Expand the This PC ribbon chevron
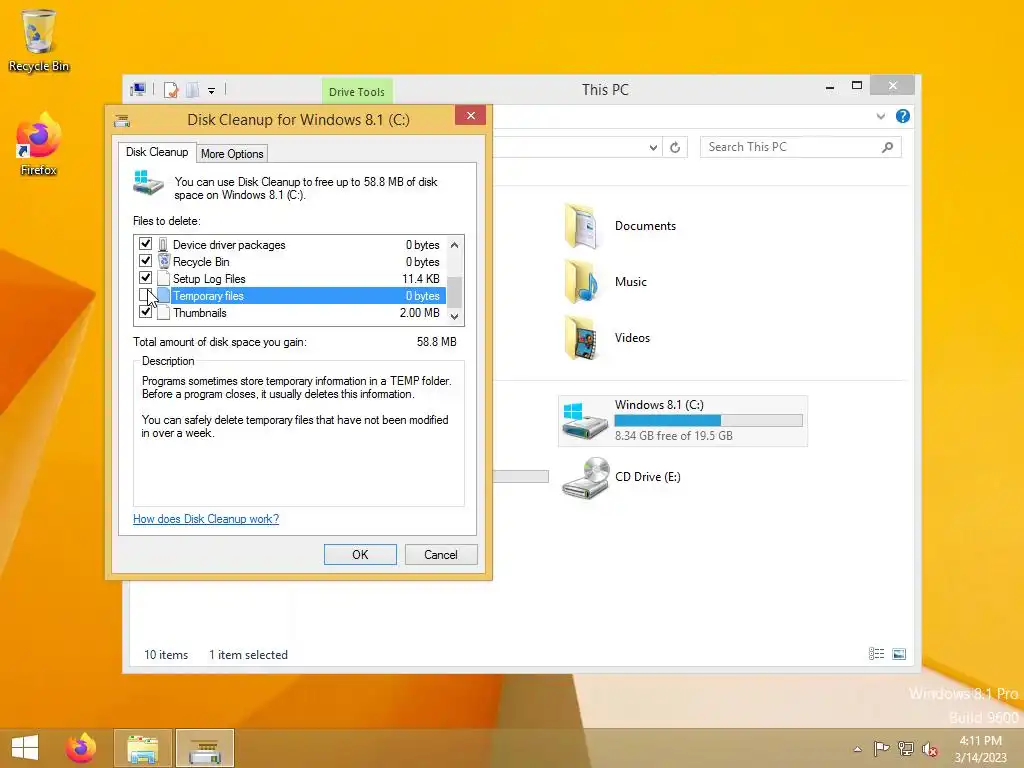The image size is (1024, 768). tap(881, 116)
